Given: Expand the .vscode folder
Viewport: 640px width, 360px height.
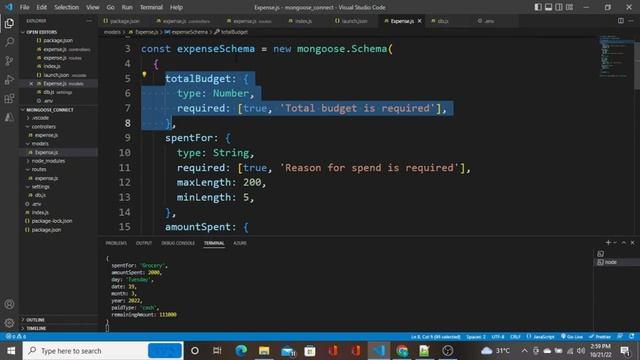Looking at the screenshot, I should (40, 118).
